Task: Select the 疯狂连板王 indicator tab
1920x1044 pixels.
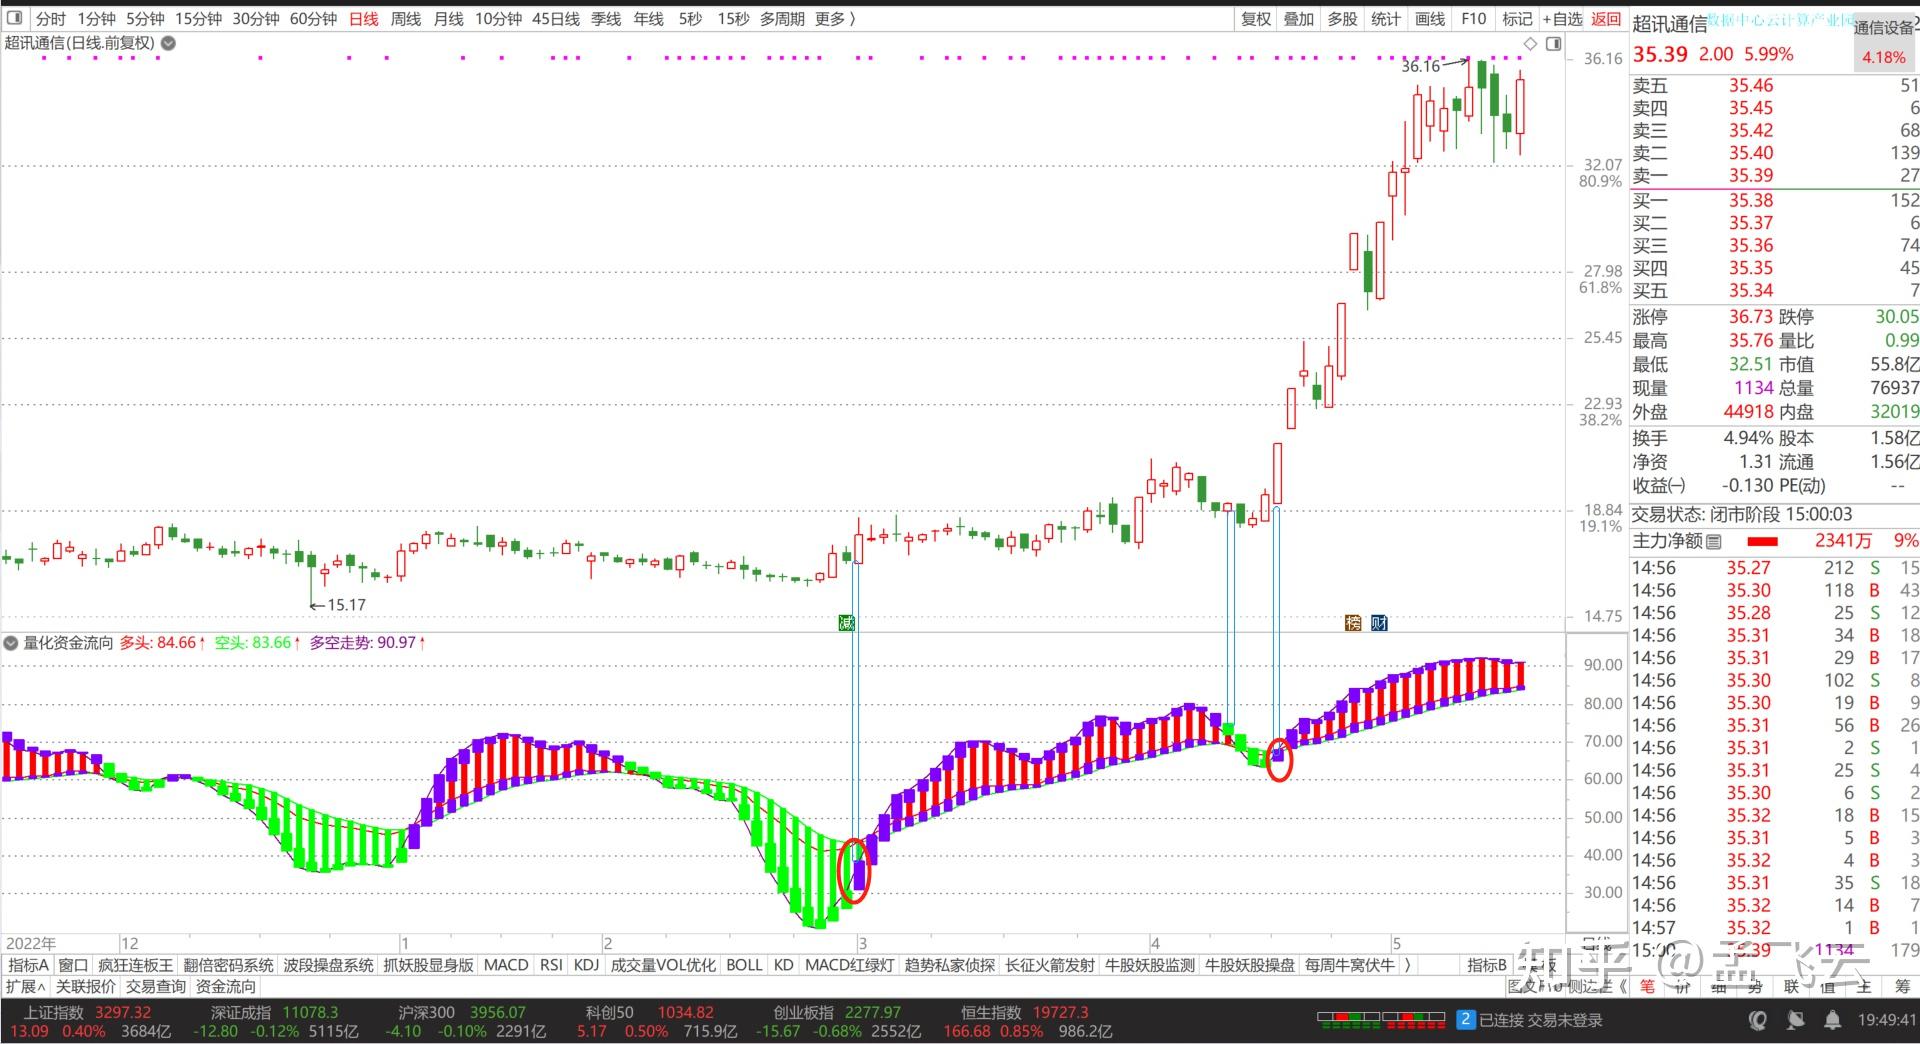Action: point(136,965)
